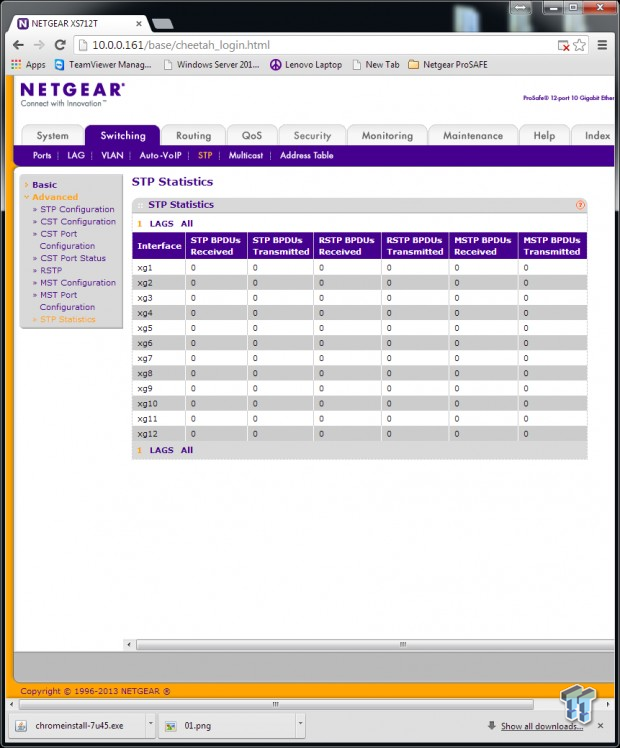This screenshot has height=748, width=620.
Task: Open the downloaded chromeinstall-7u45.exe file
Action: (79, 726)
